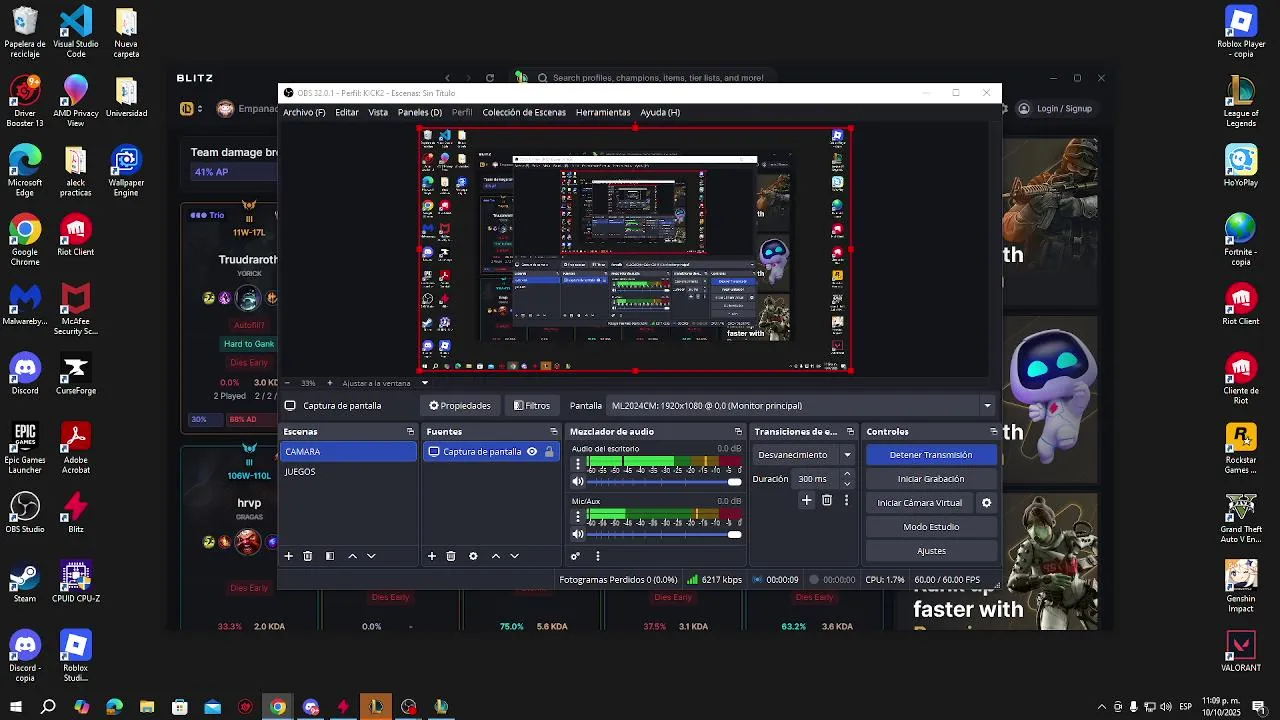1280x720 pixels.
Task: Increase transition Duración with up arrow
Action: (x=847, y=474)
